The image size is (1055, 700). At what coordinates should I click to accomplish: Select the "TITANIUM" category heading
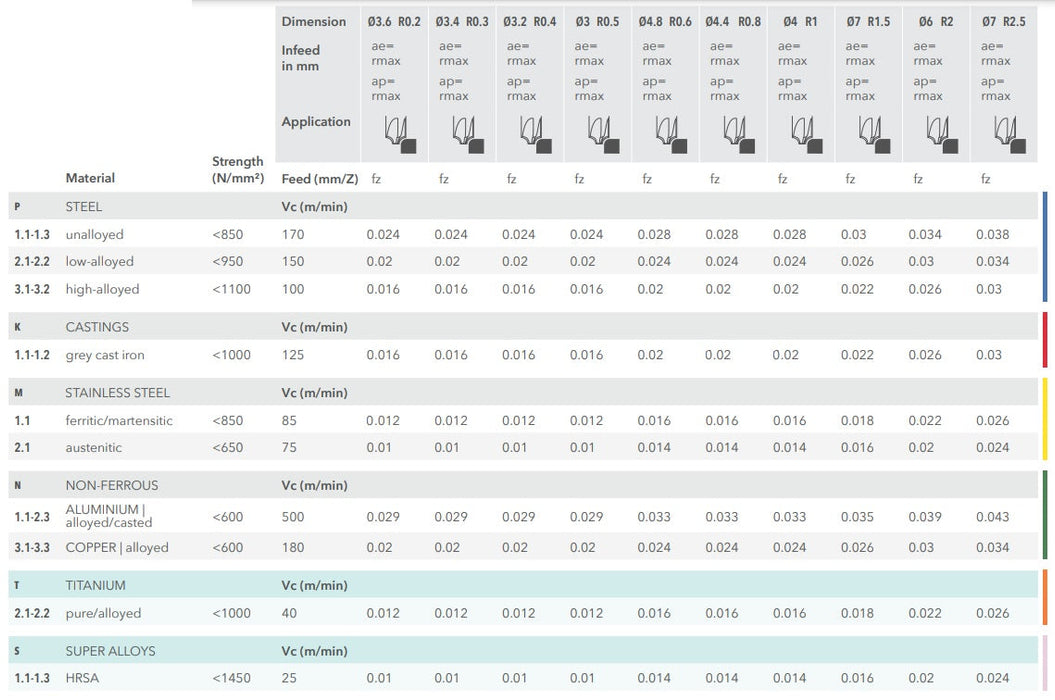95,586
